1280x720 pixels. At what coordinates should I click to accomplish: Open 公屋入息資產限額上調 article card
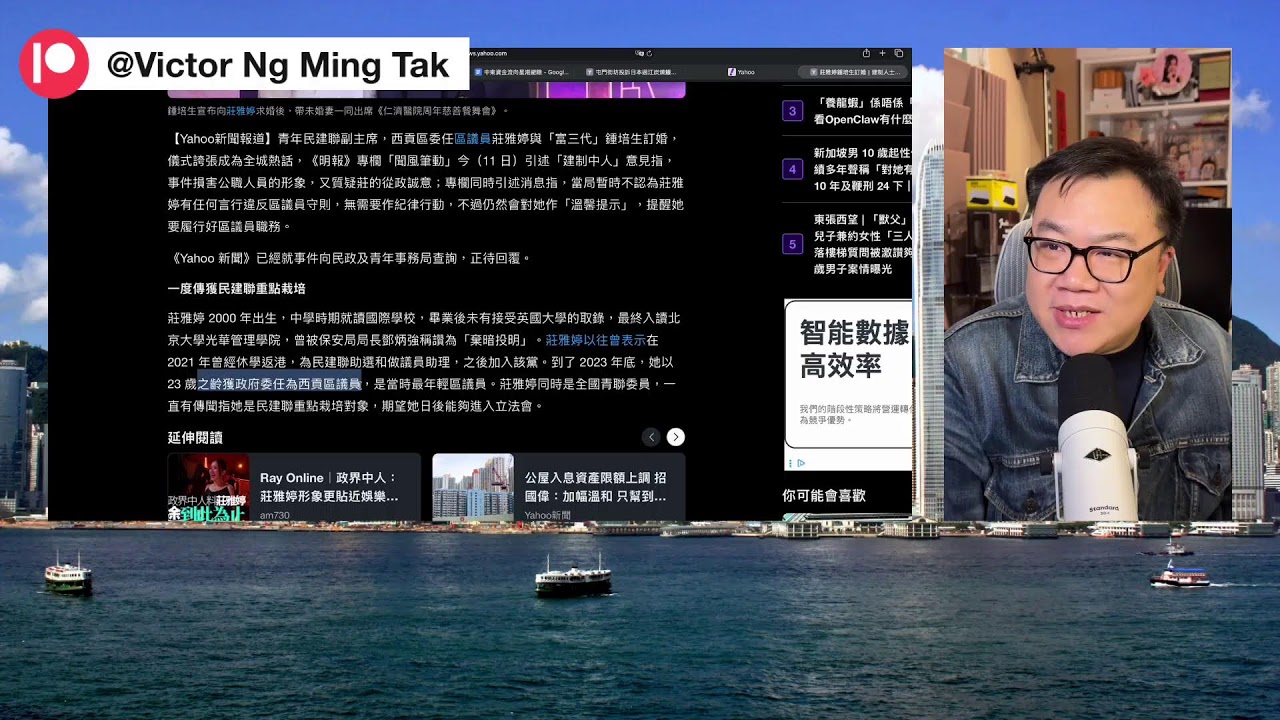559,487
